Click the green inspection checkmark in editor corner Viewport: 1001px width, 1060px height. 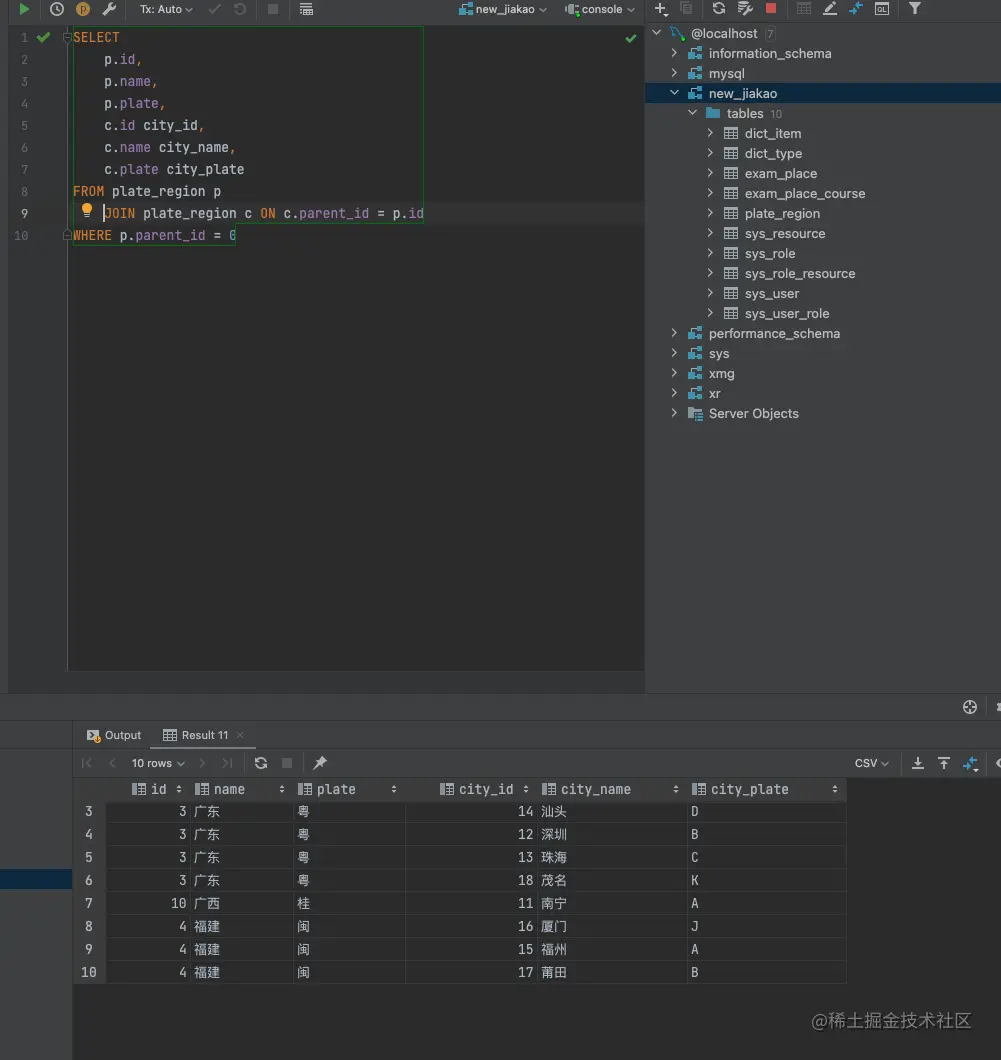click(x=631, y=39)
